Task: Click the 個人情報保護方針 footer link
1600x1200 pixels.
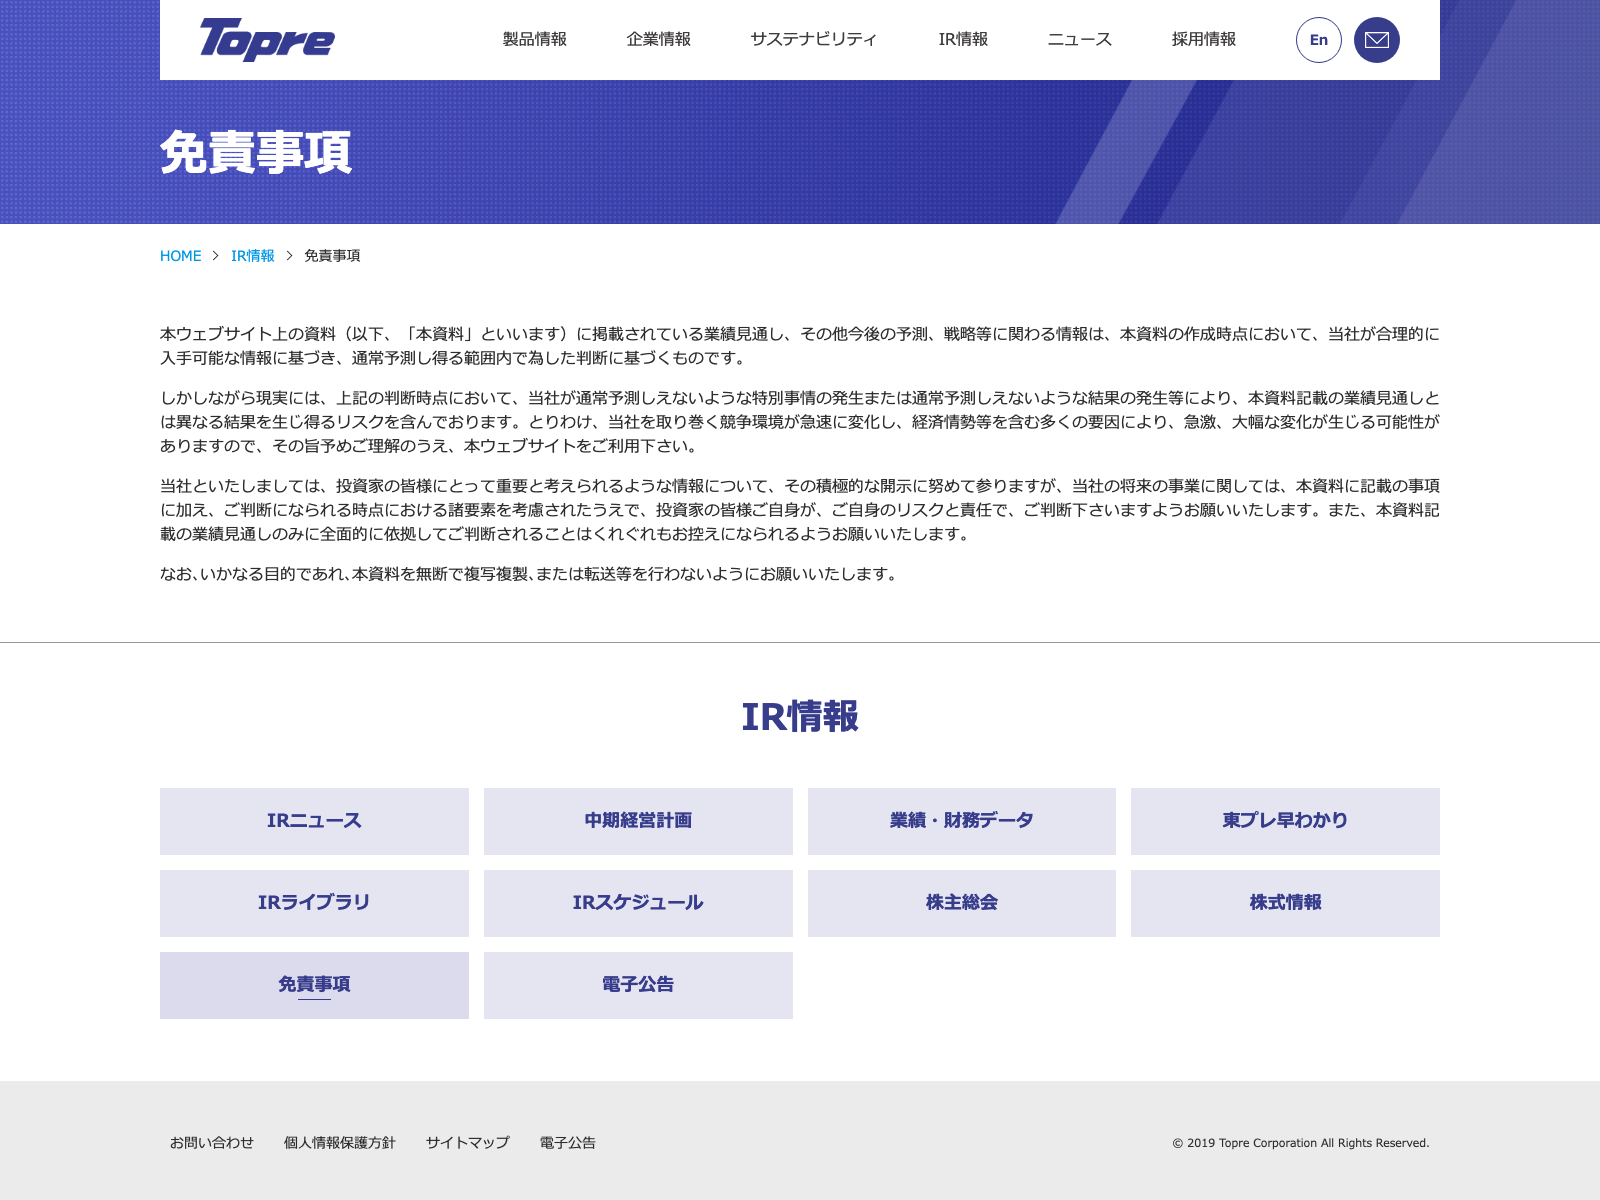Action: click(339, 1143)
